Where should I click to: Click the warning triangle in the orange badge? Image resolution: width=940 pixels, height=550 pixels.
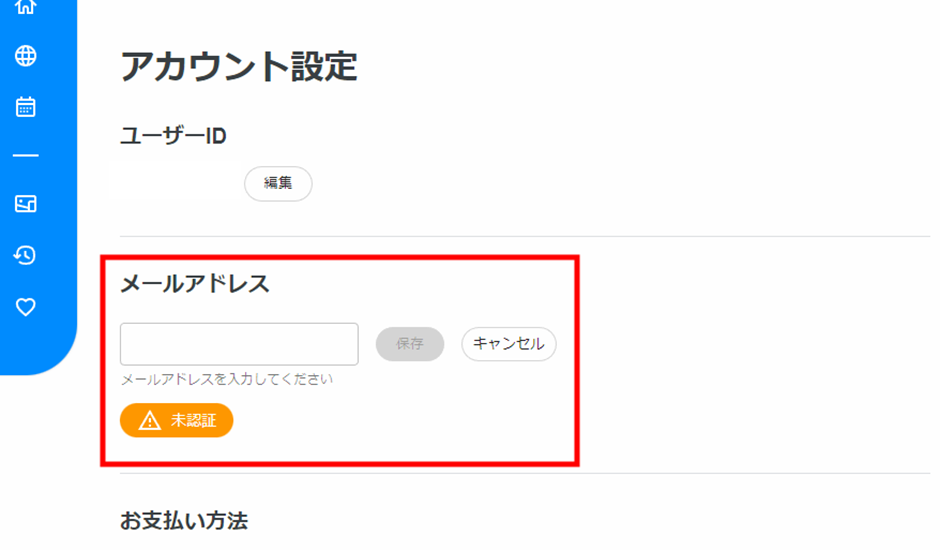tap(149, 421)
